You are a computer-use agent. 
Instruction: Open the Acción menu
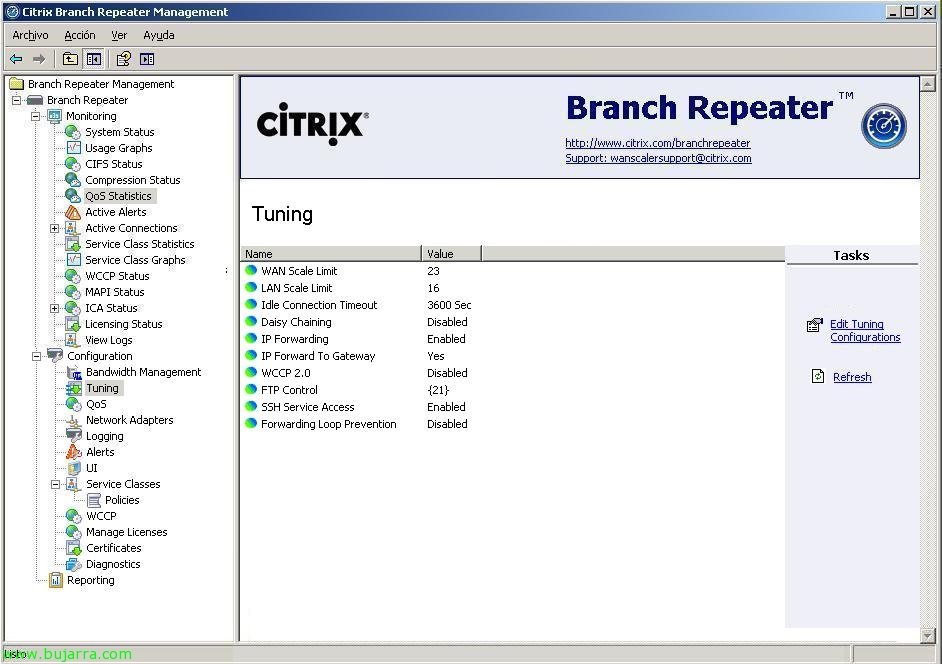80,35
